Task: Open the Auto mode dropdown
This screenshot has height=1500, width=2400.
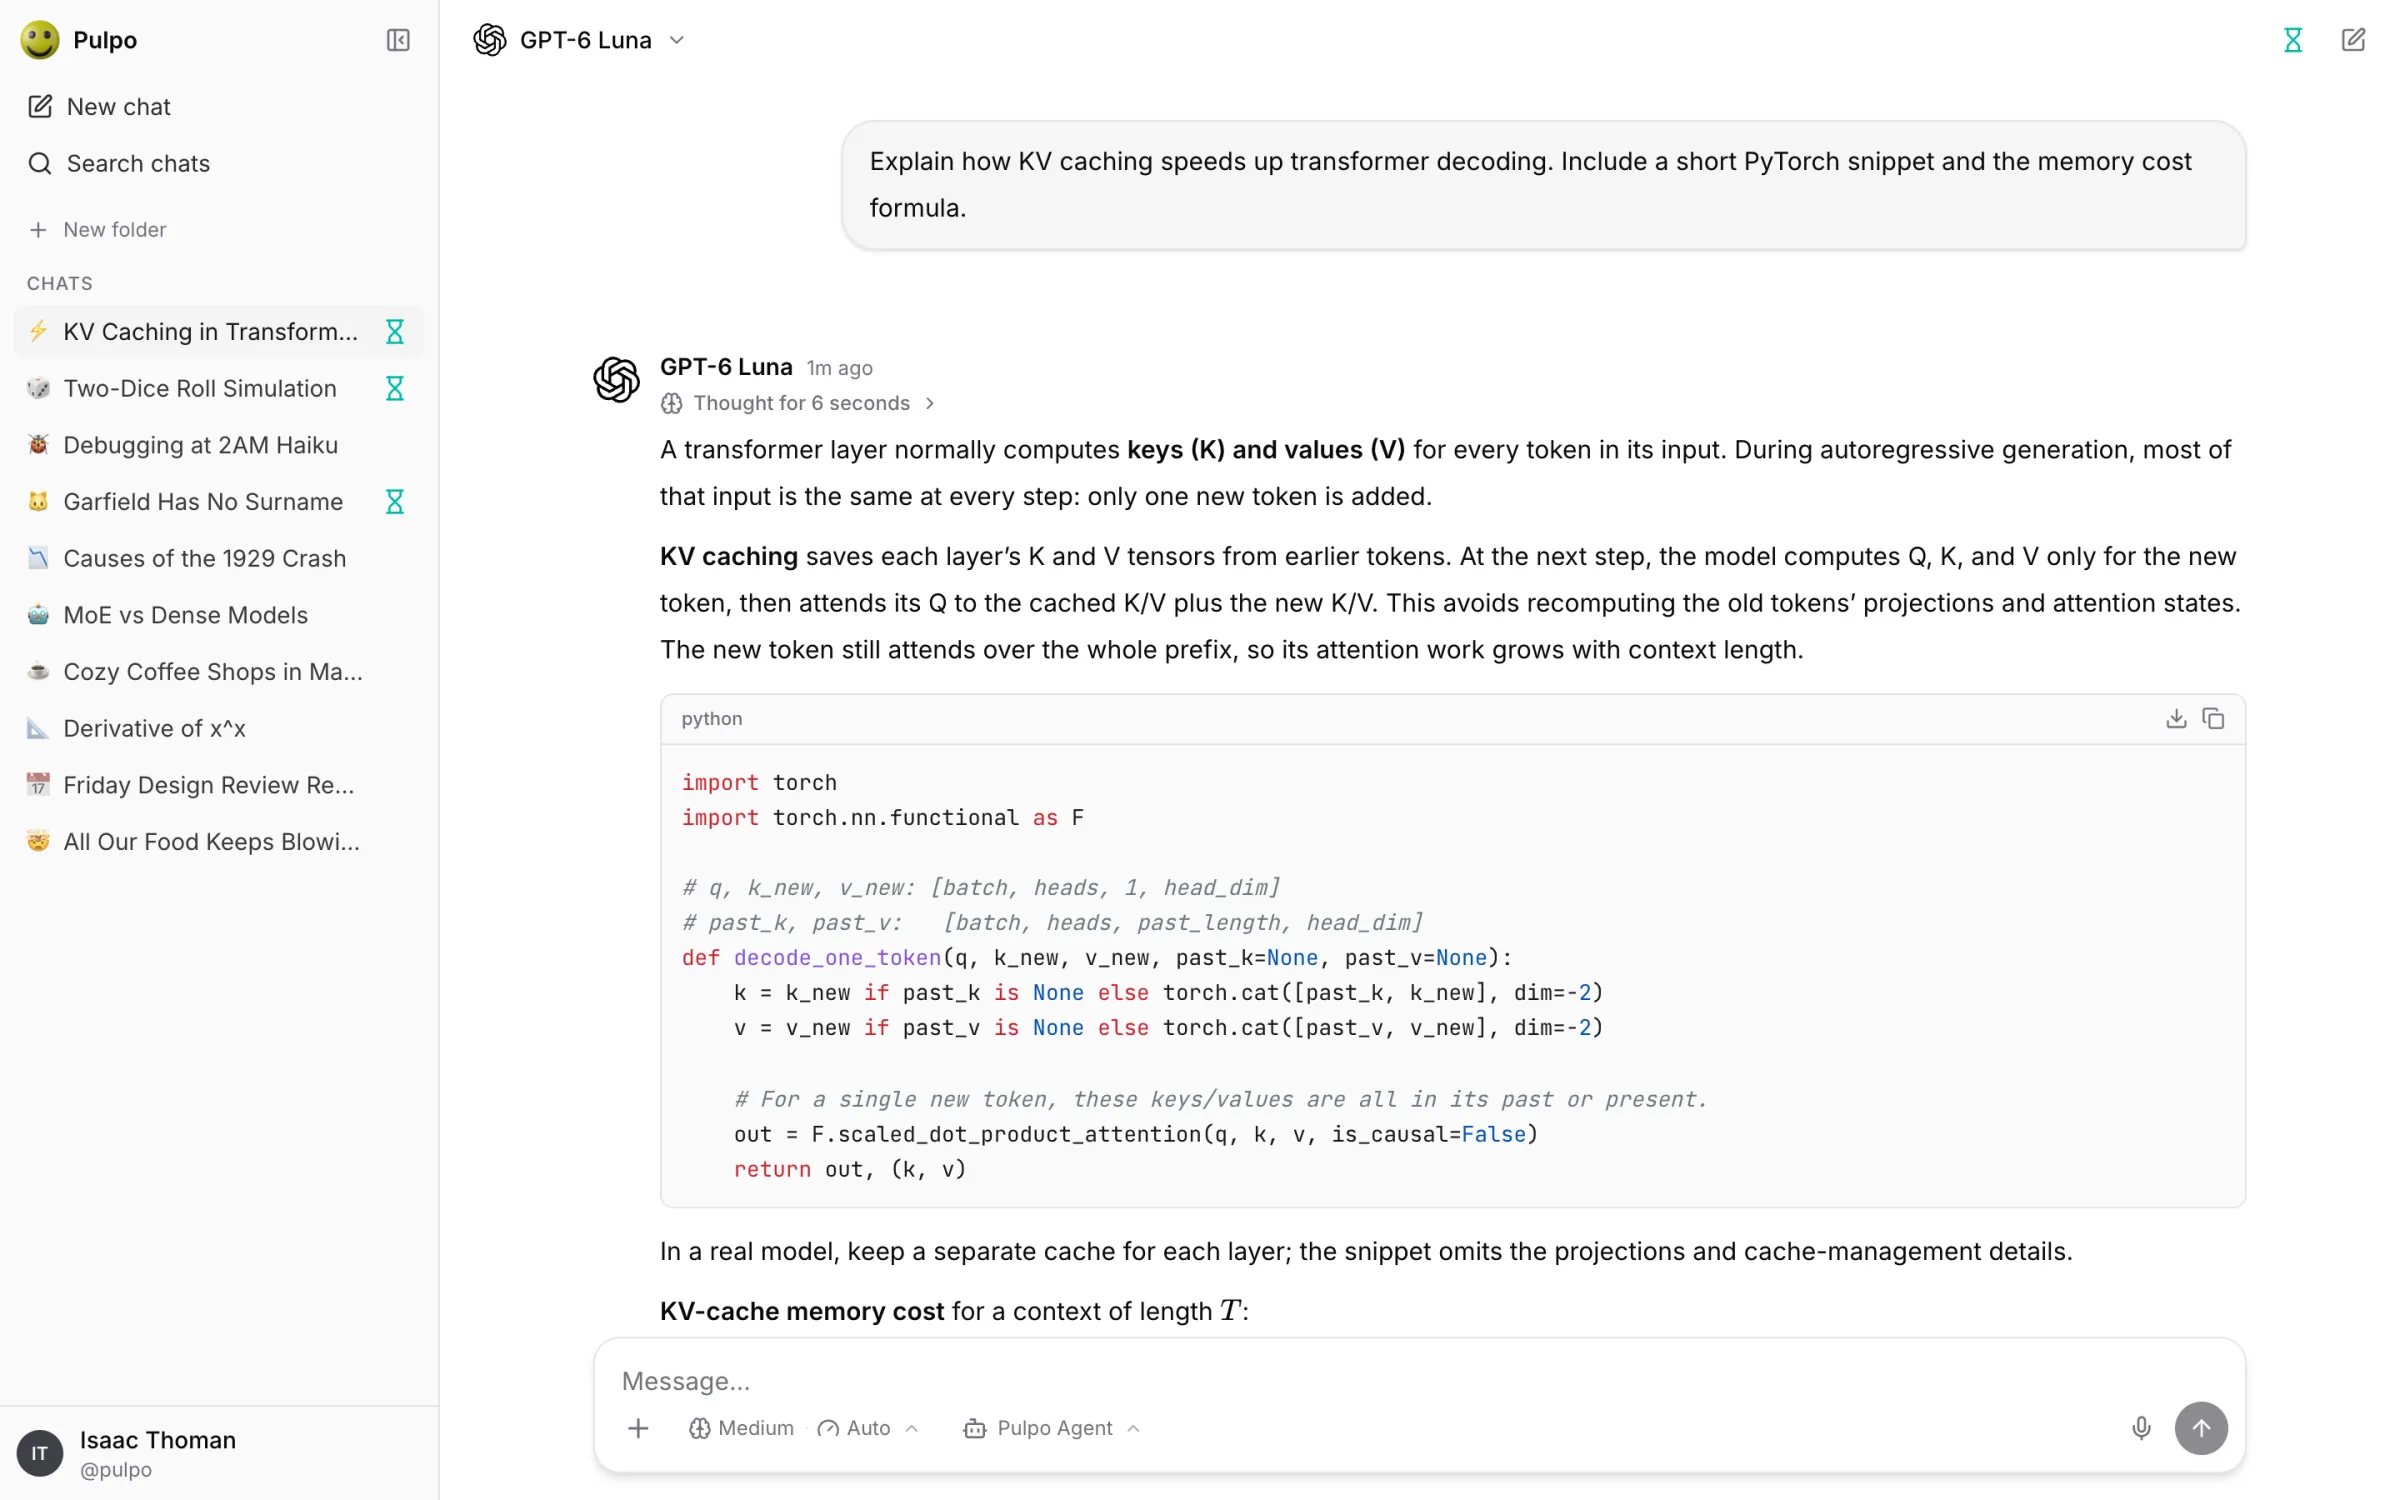Action: [868, 1428]
